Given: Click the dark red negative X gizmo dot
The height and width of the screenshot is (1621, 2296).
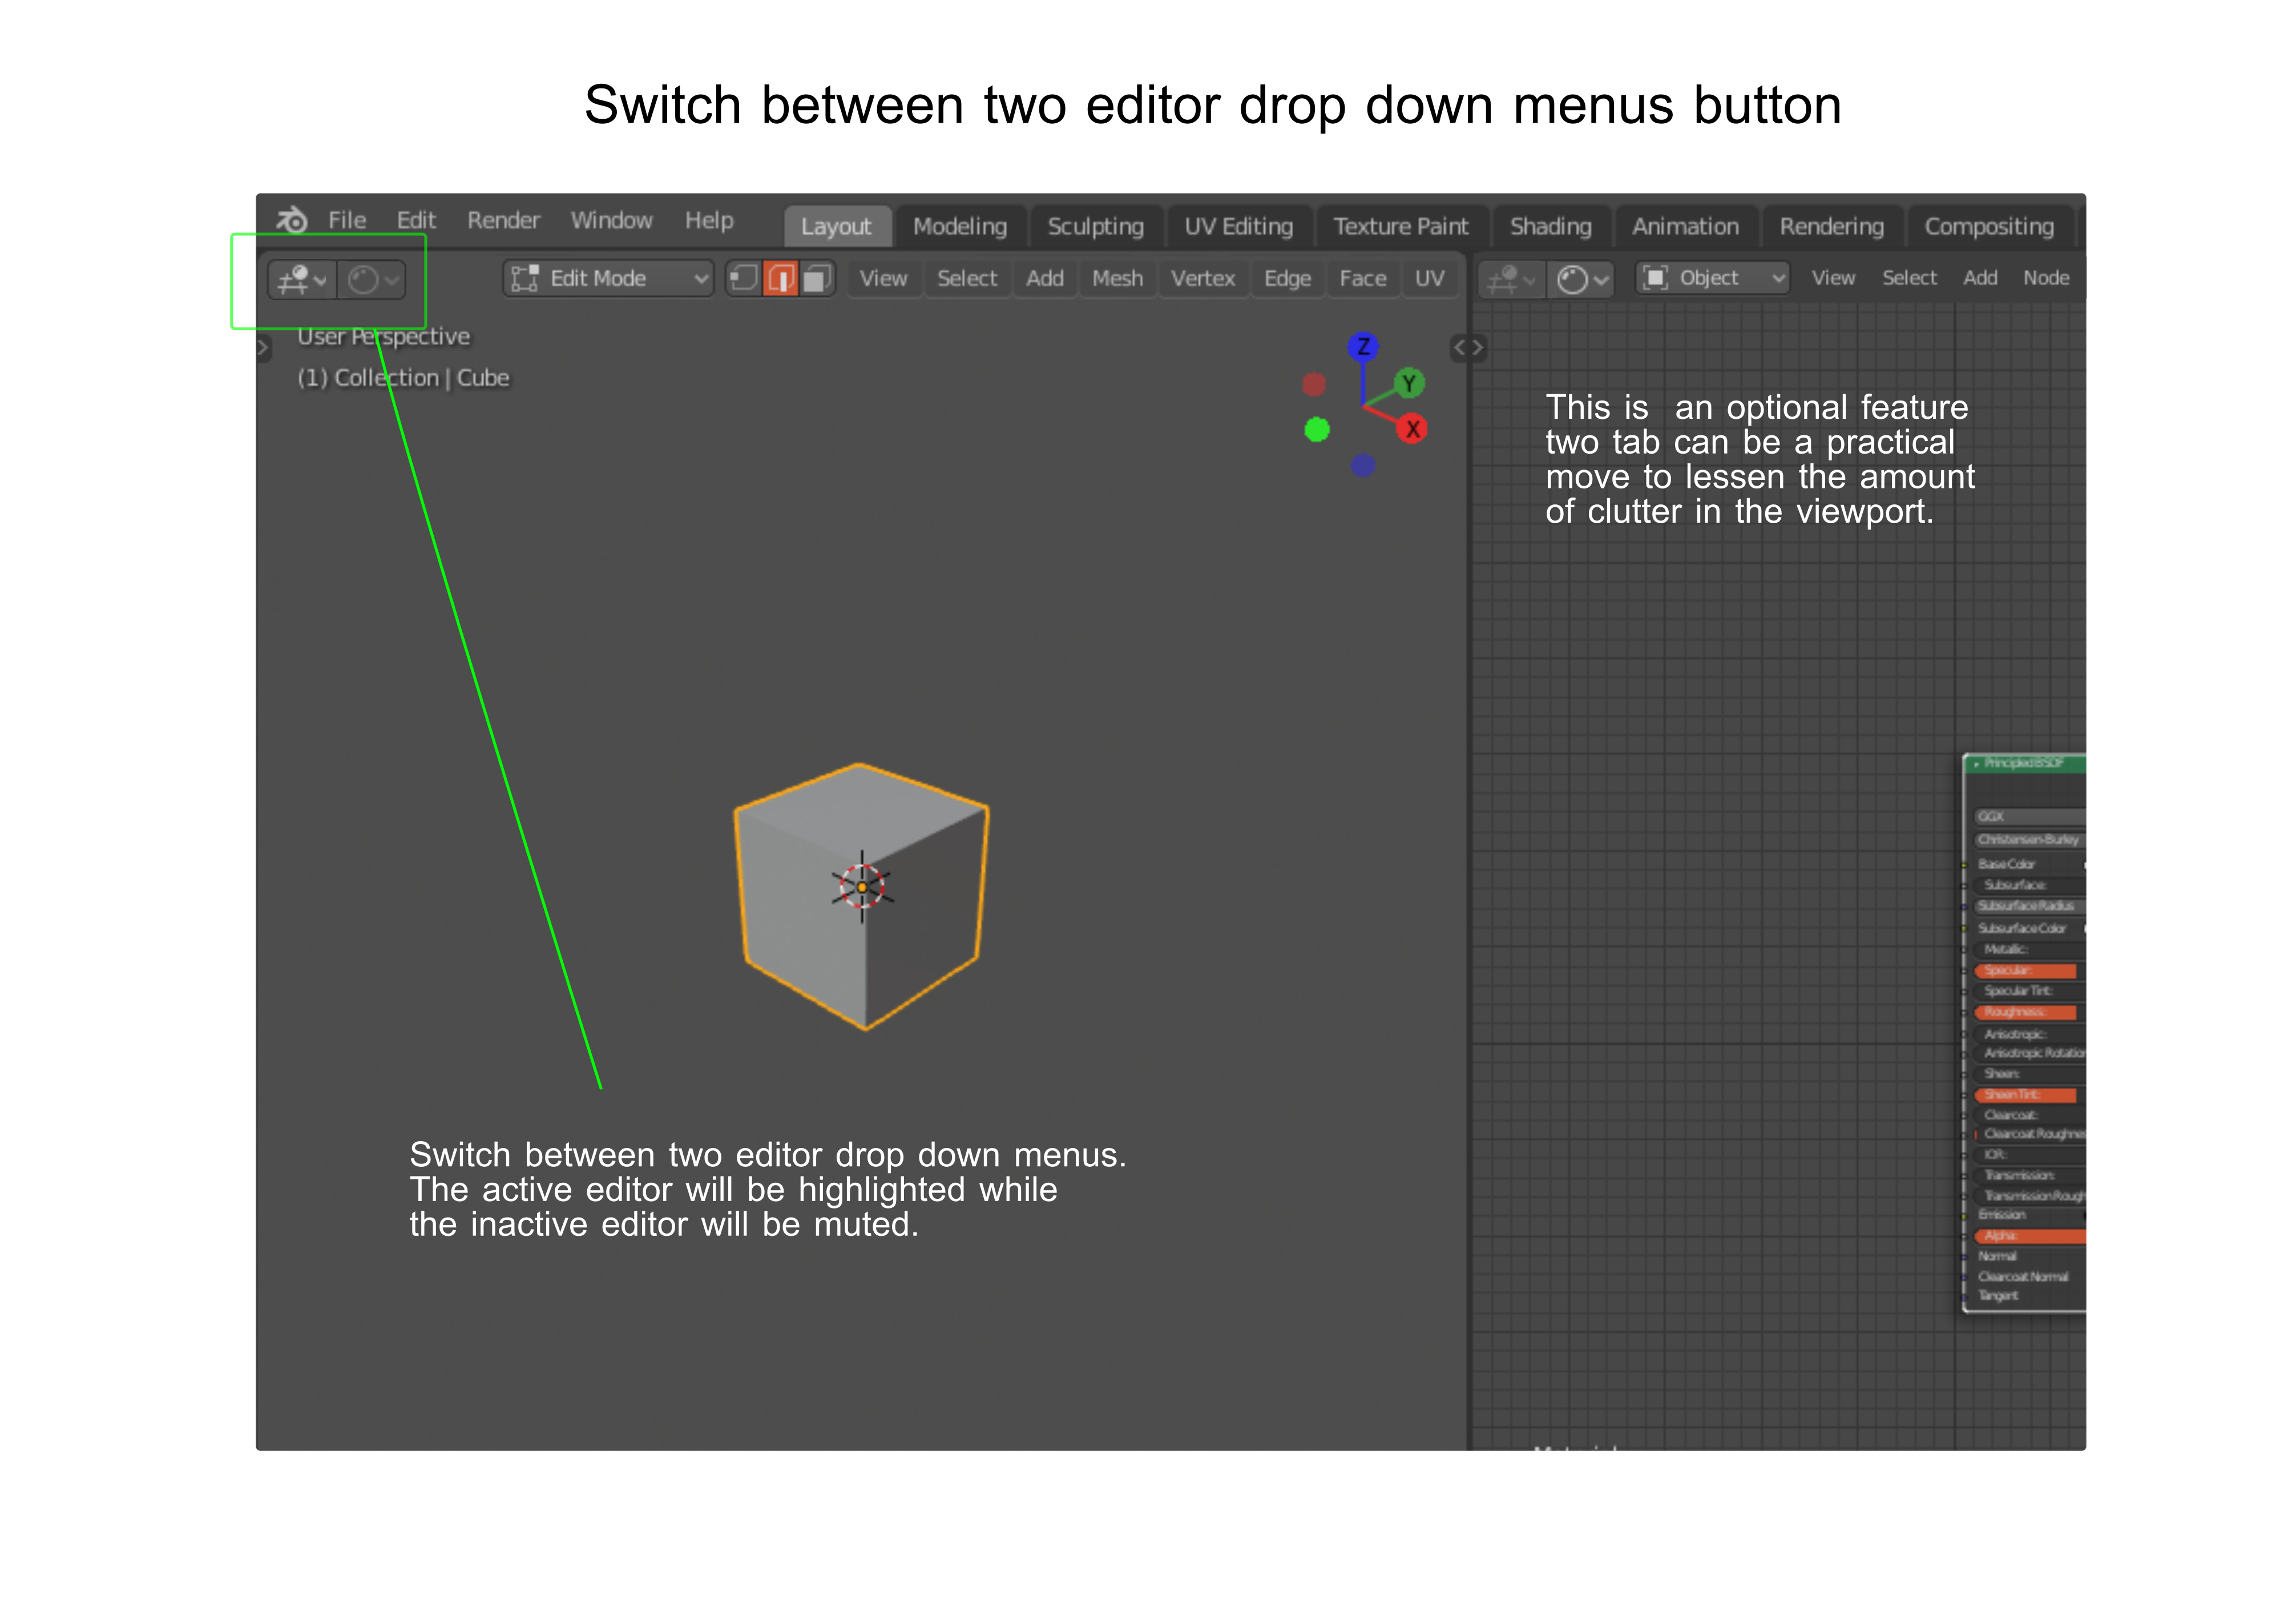Looking at the screenshot, I should coord(1314,384).
